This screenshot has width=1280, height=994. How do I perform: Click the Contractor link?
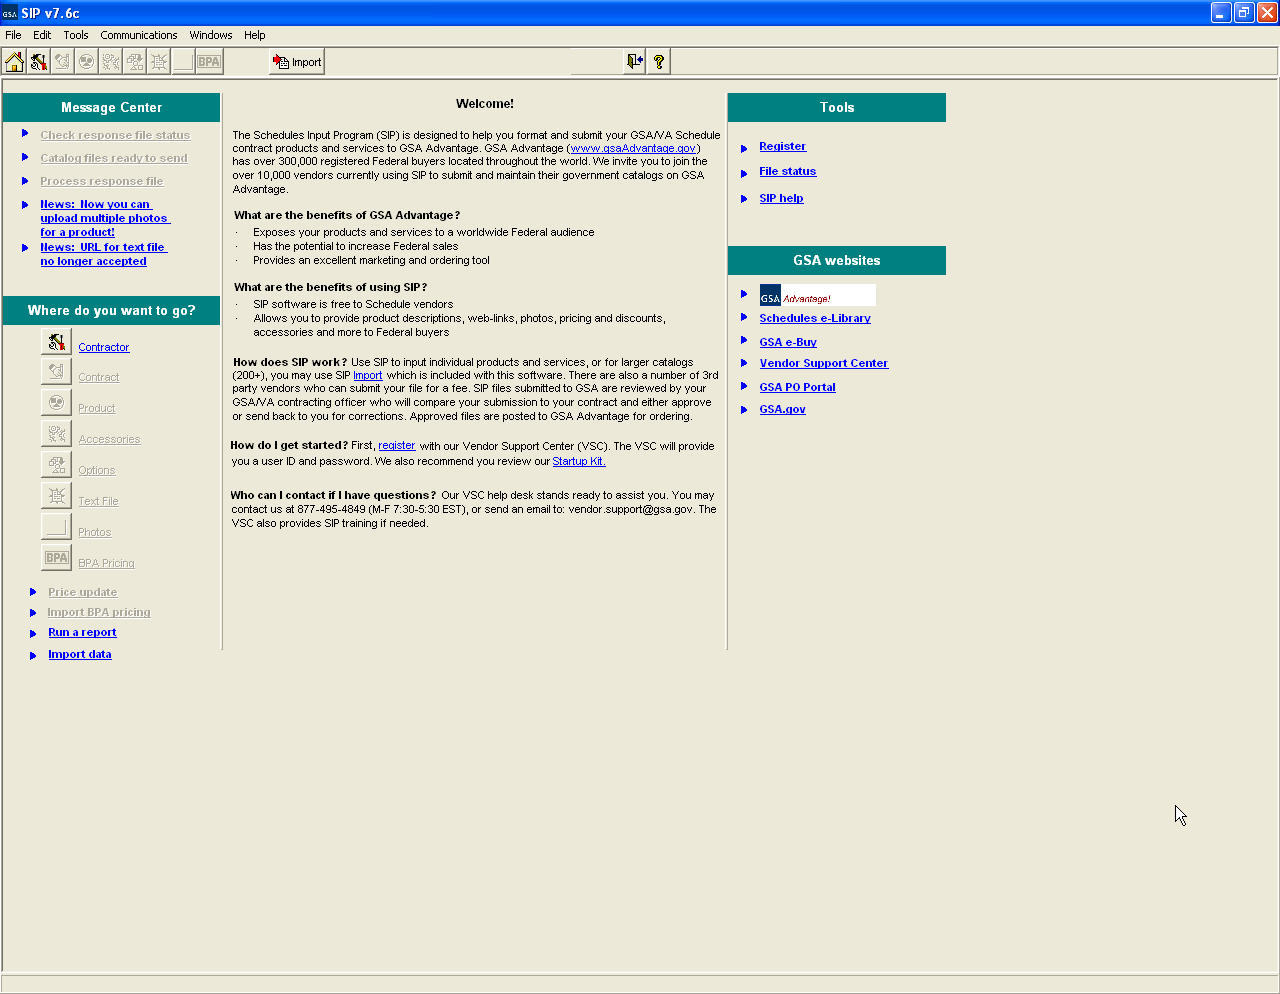click(104, 347)
